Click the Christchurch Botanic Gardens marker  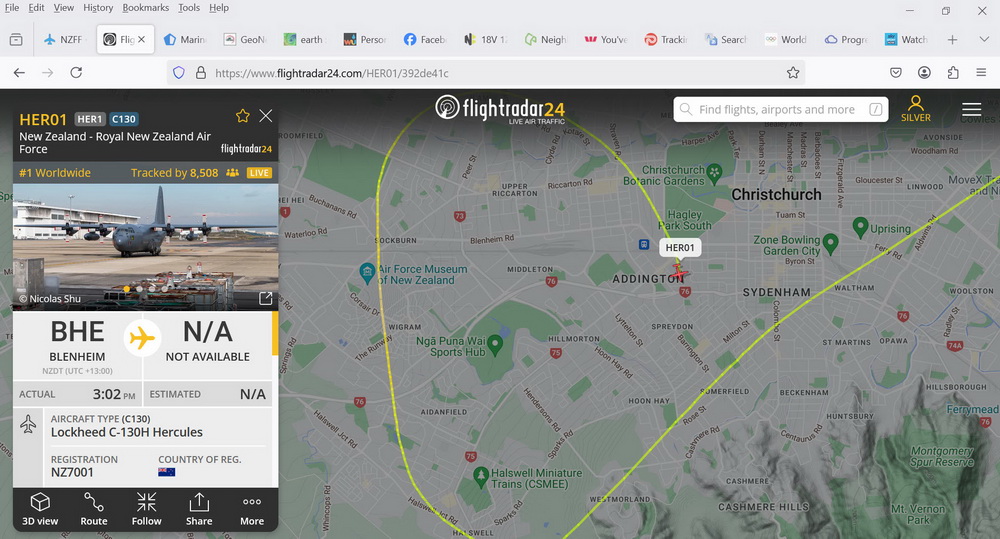[x=714, y=172]
